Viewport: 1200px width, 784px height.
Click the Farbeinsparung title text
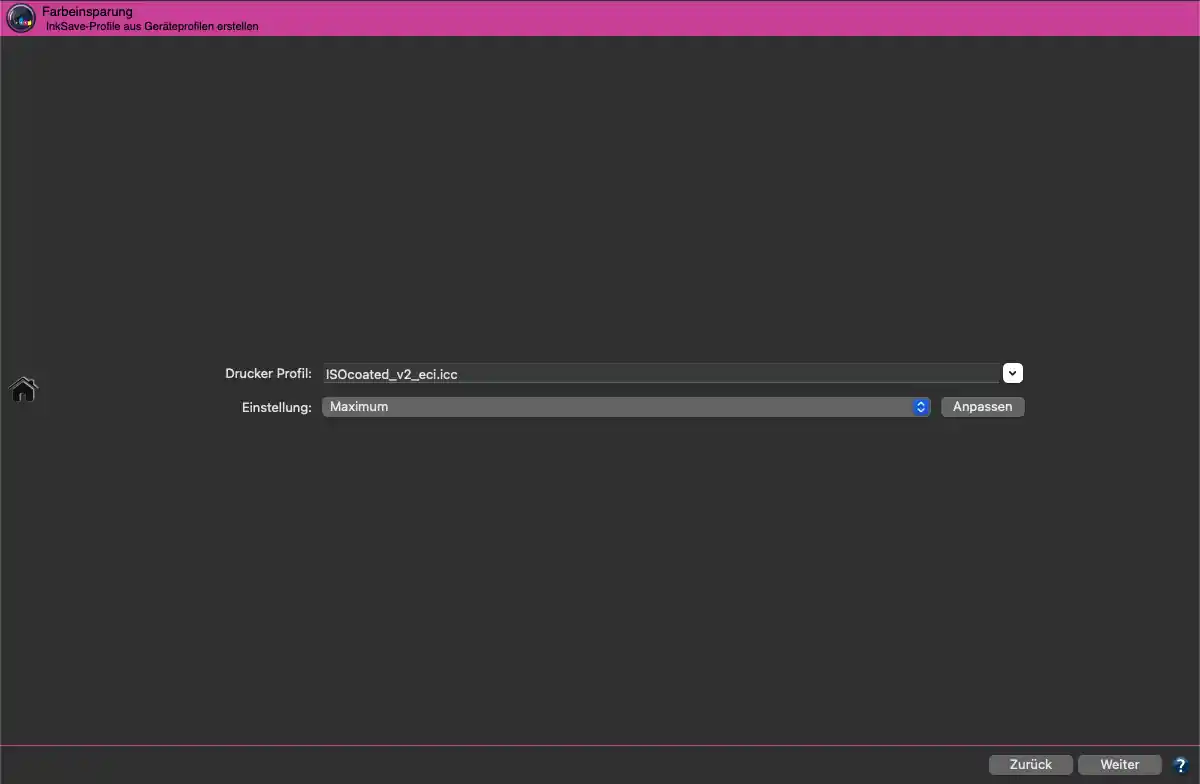coord(87,11)
